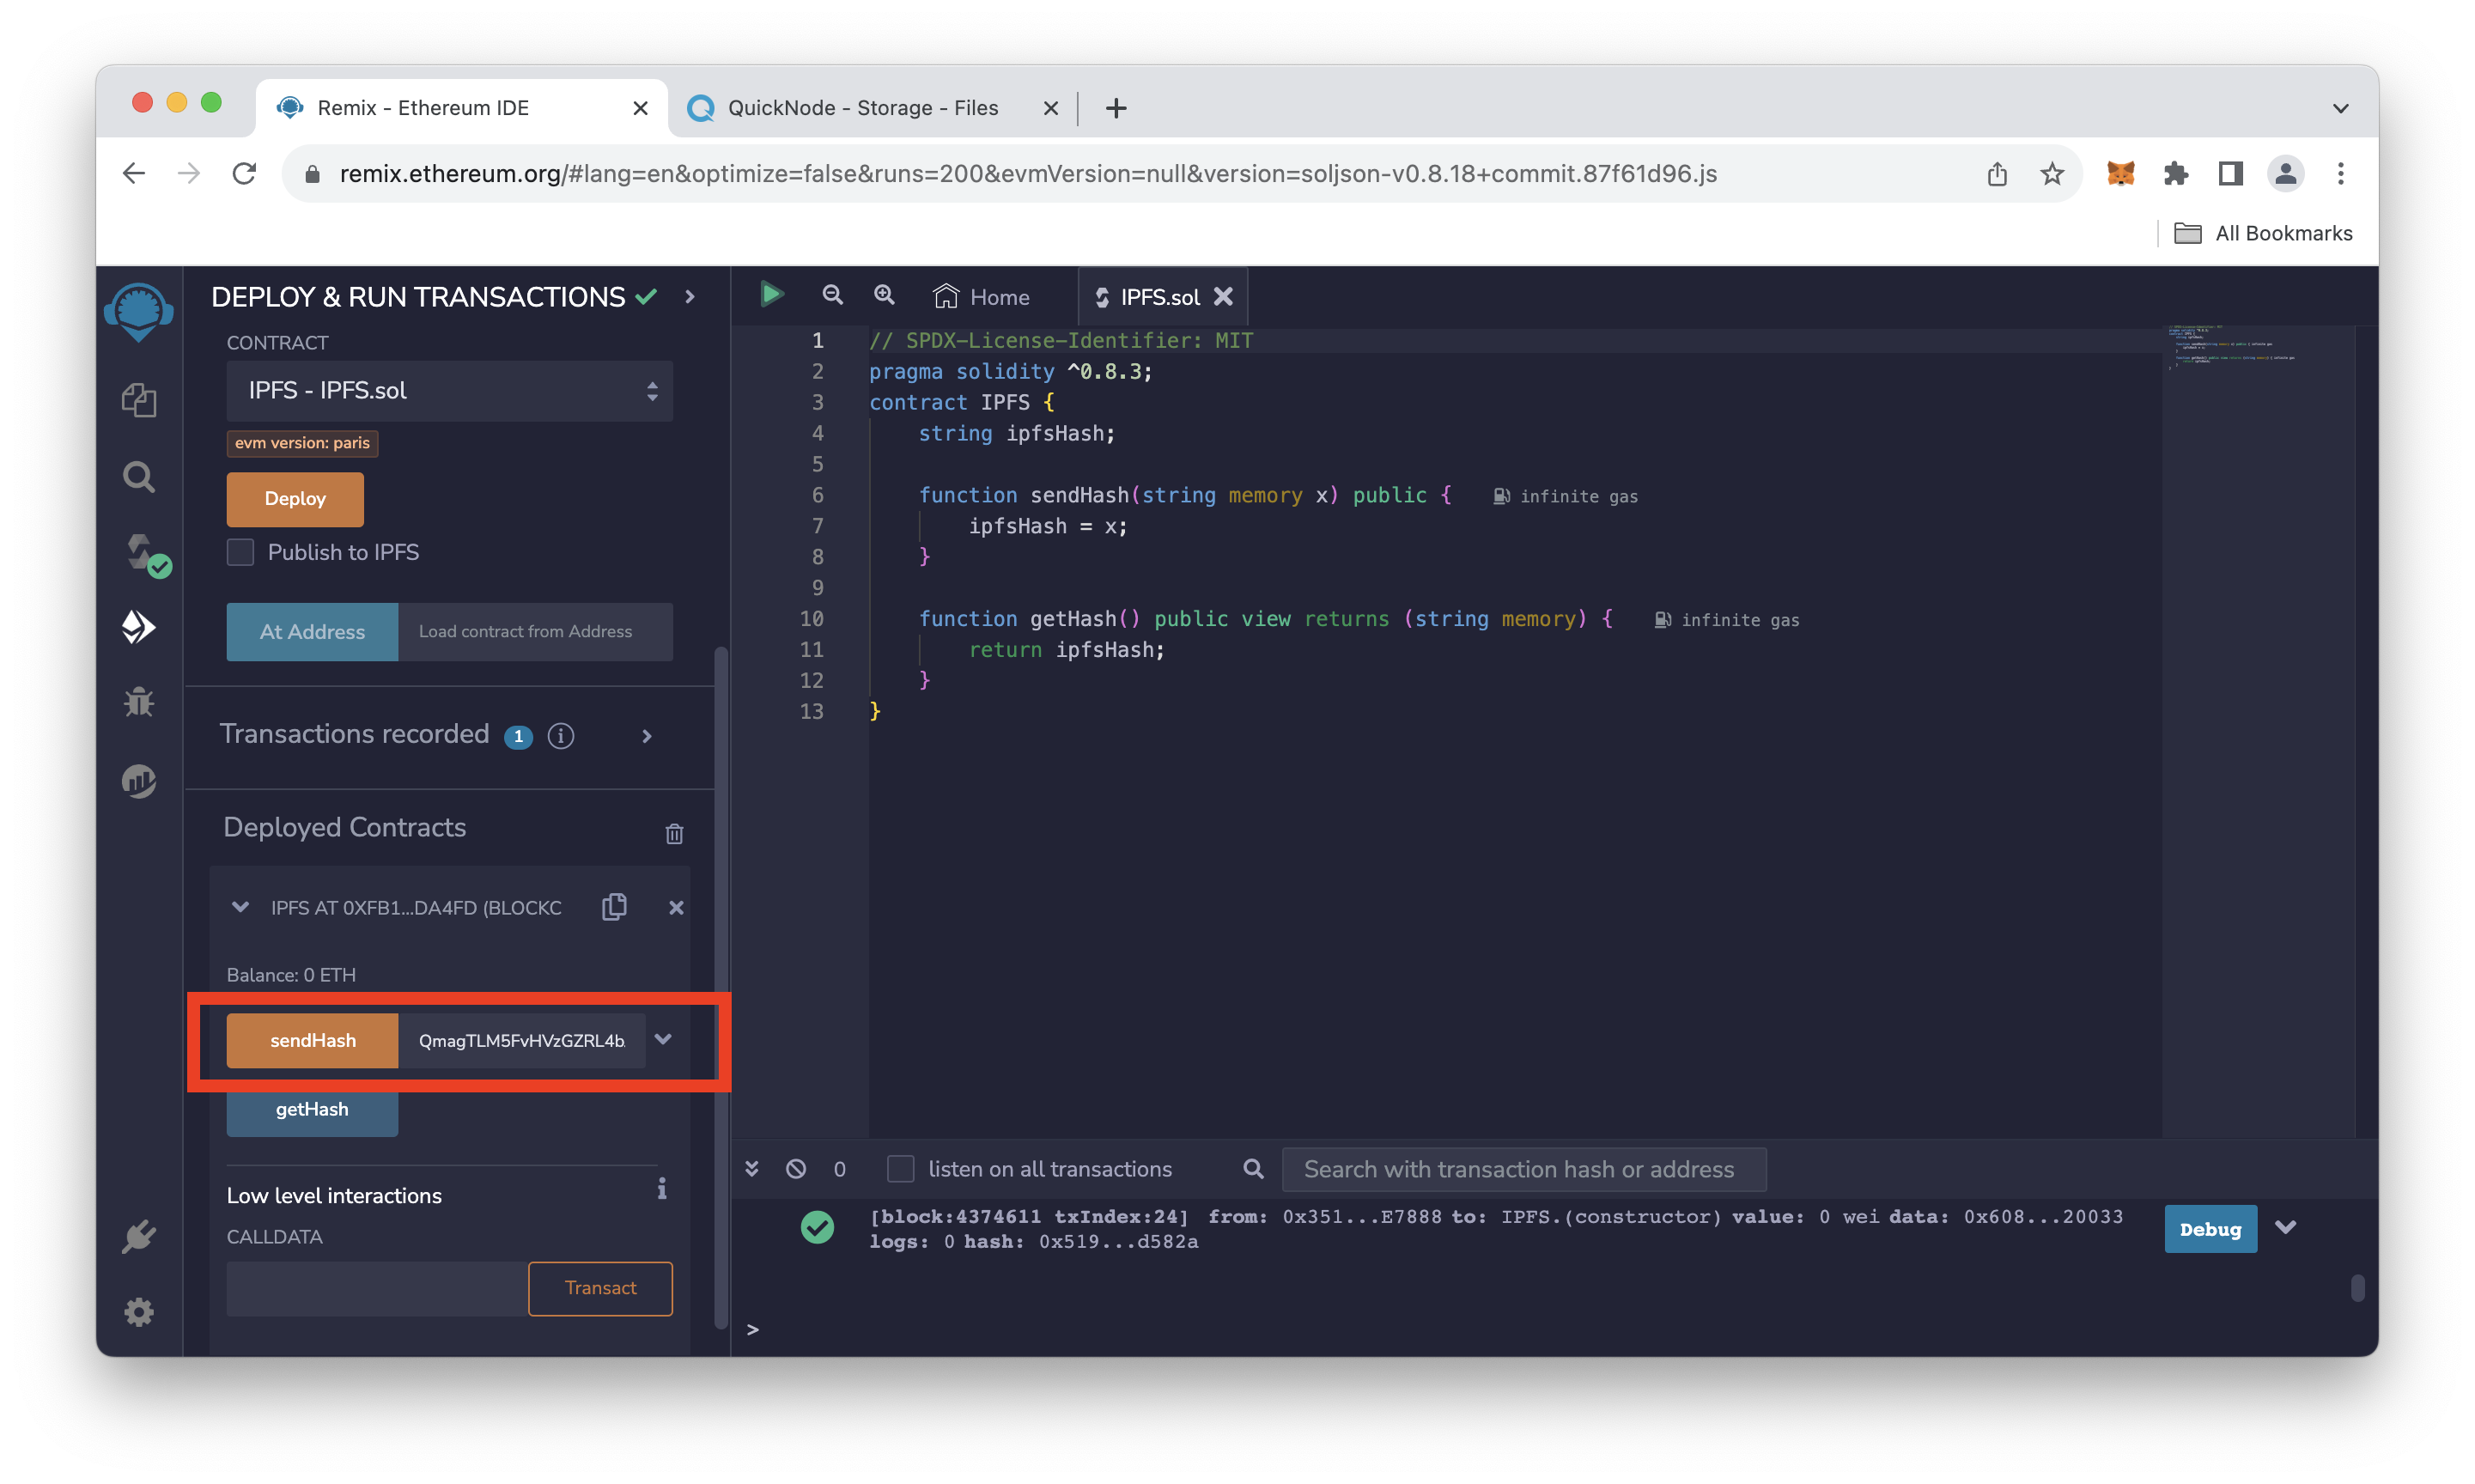Click the transaction hash search field

pyautogui.click(x=1523, y=1169)
